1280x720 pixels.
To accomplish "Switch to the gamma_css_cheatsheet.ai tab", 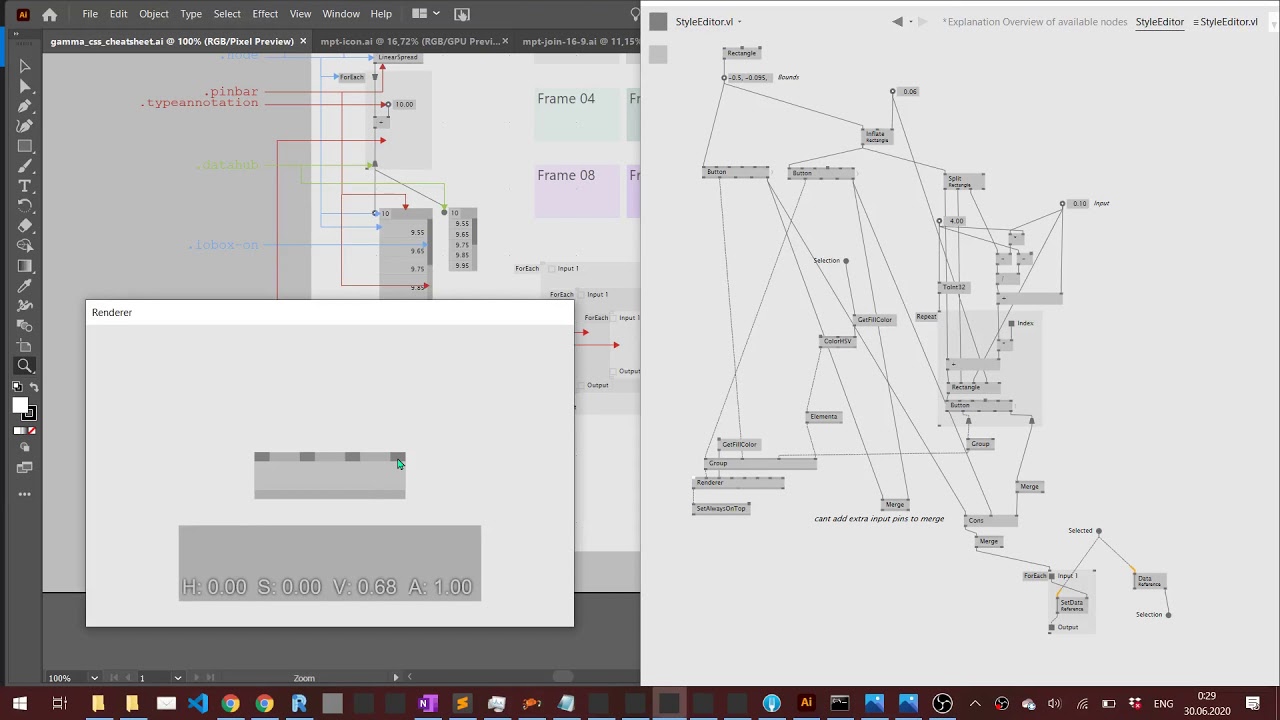I will click(x=172, y=42).
